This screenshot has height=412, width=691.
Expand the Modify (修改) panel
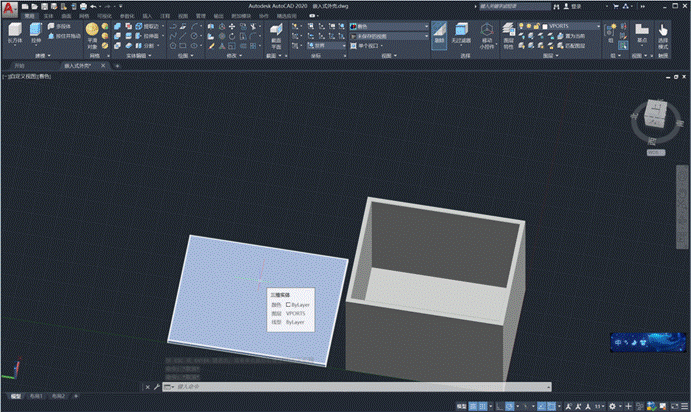tap(234, 56)
